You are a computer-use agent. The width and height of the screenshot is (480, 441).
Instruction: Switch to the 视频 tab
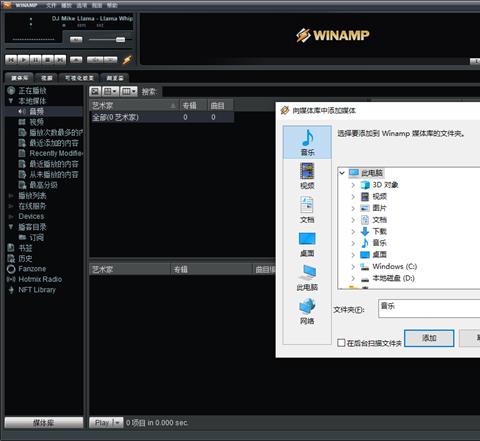[x=47, y=78]
